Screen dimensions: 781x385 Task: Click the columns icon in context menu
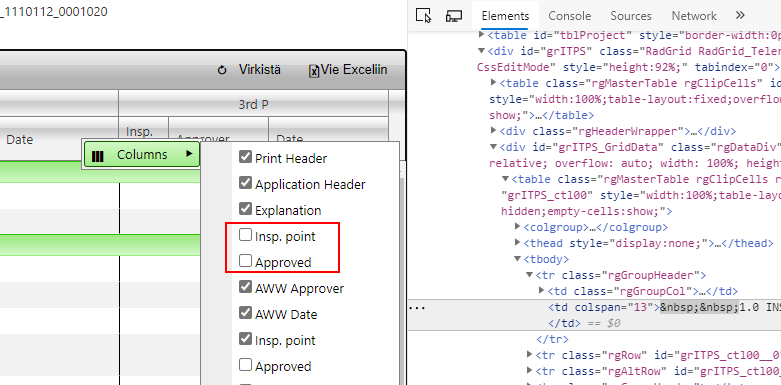[98, 156]
